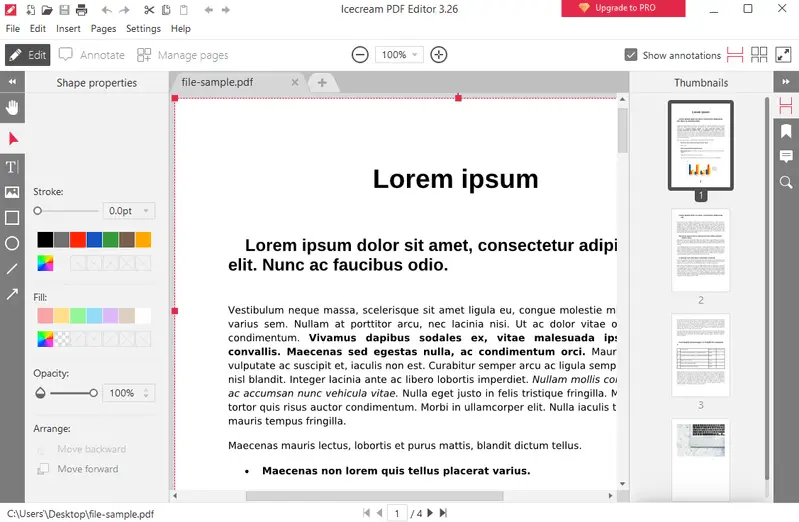Image resolution: width=799 pixels, height=522 pixels.
Task: Select the Hand pan tool
Action: (x=12, y=108)
